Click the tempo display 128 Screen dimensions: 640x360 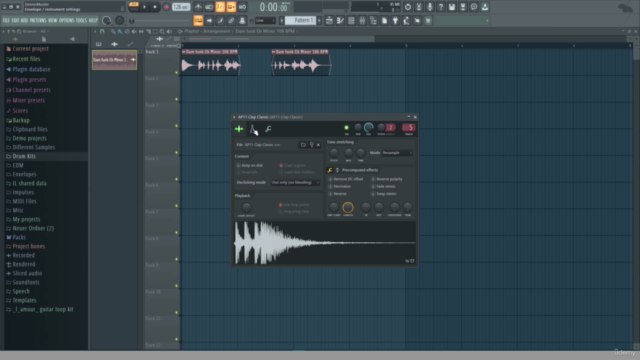[181, 7]
